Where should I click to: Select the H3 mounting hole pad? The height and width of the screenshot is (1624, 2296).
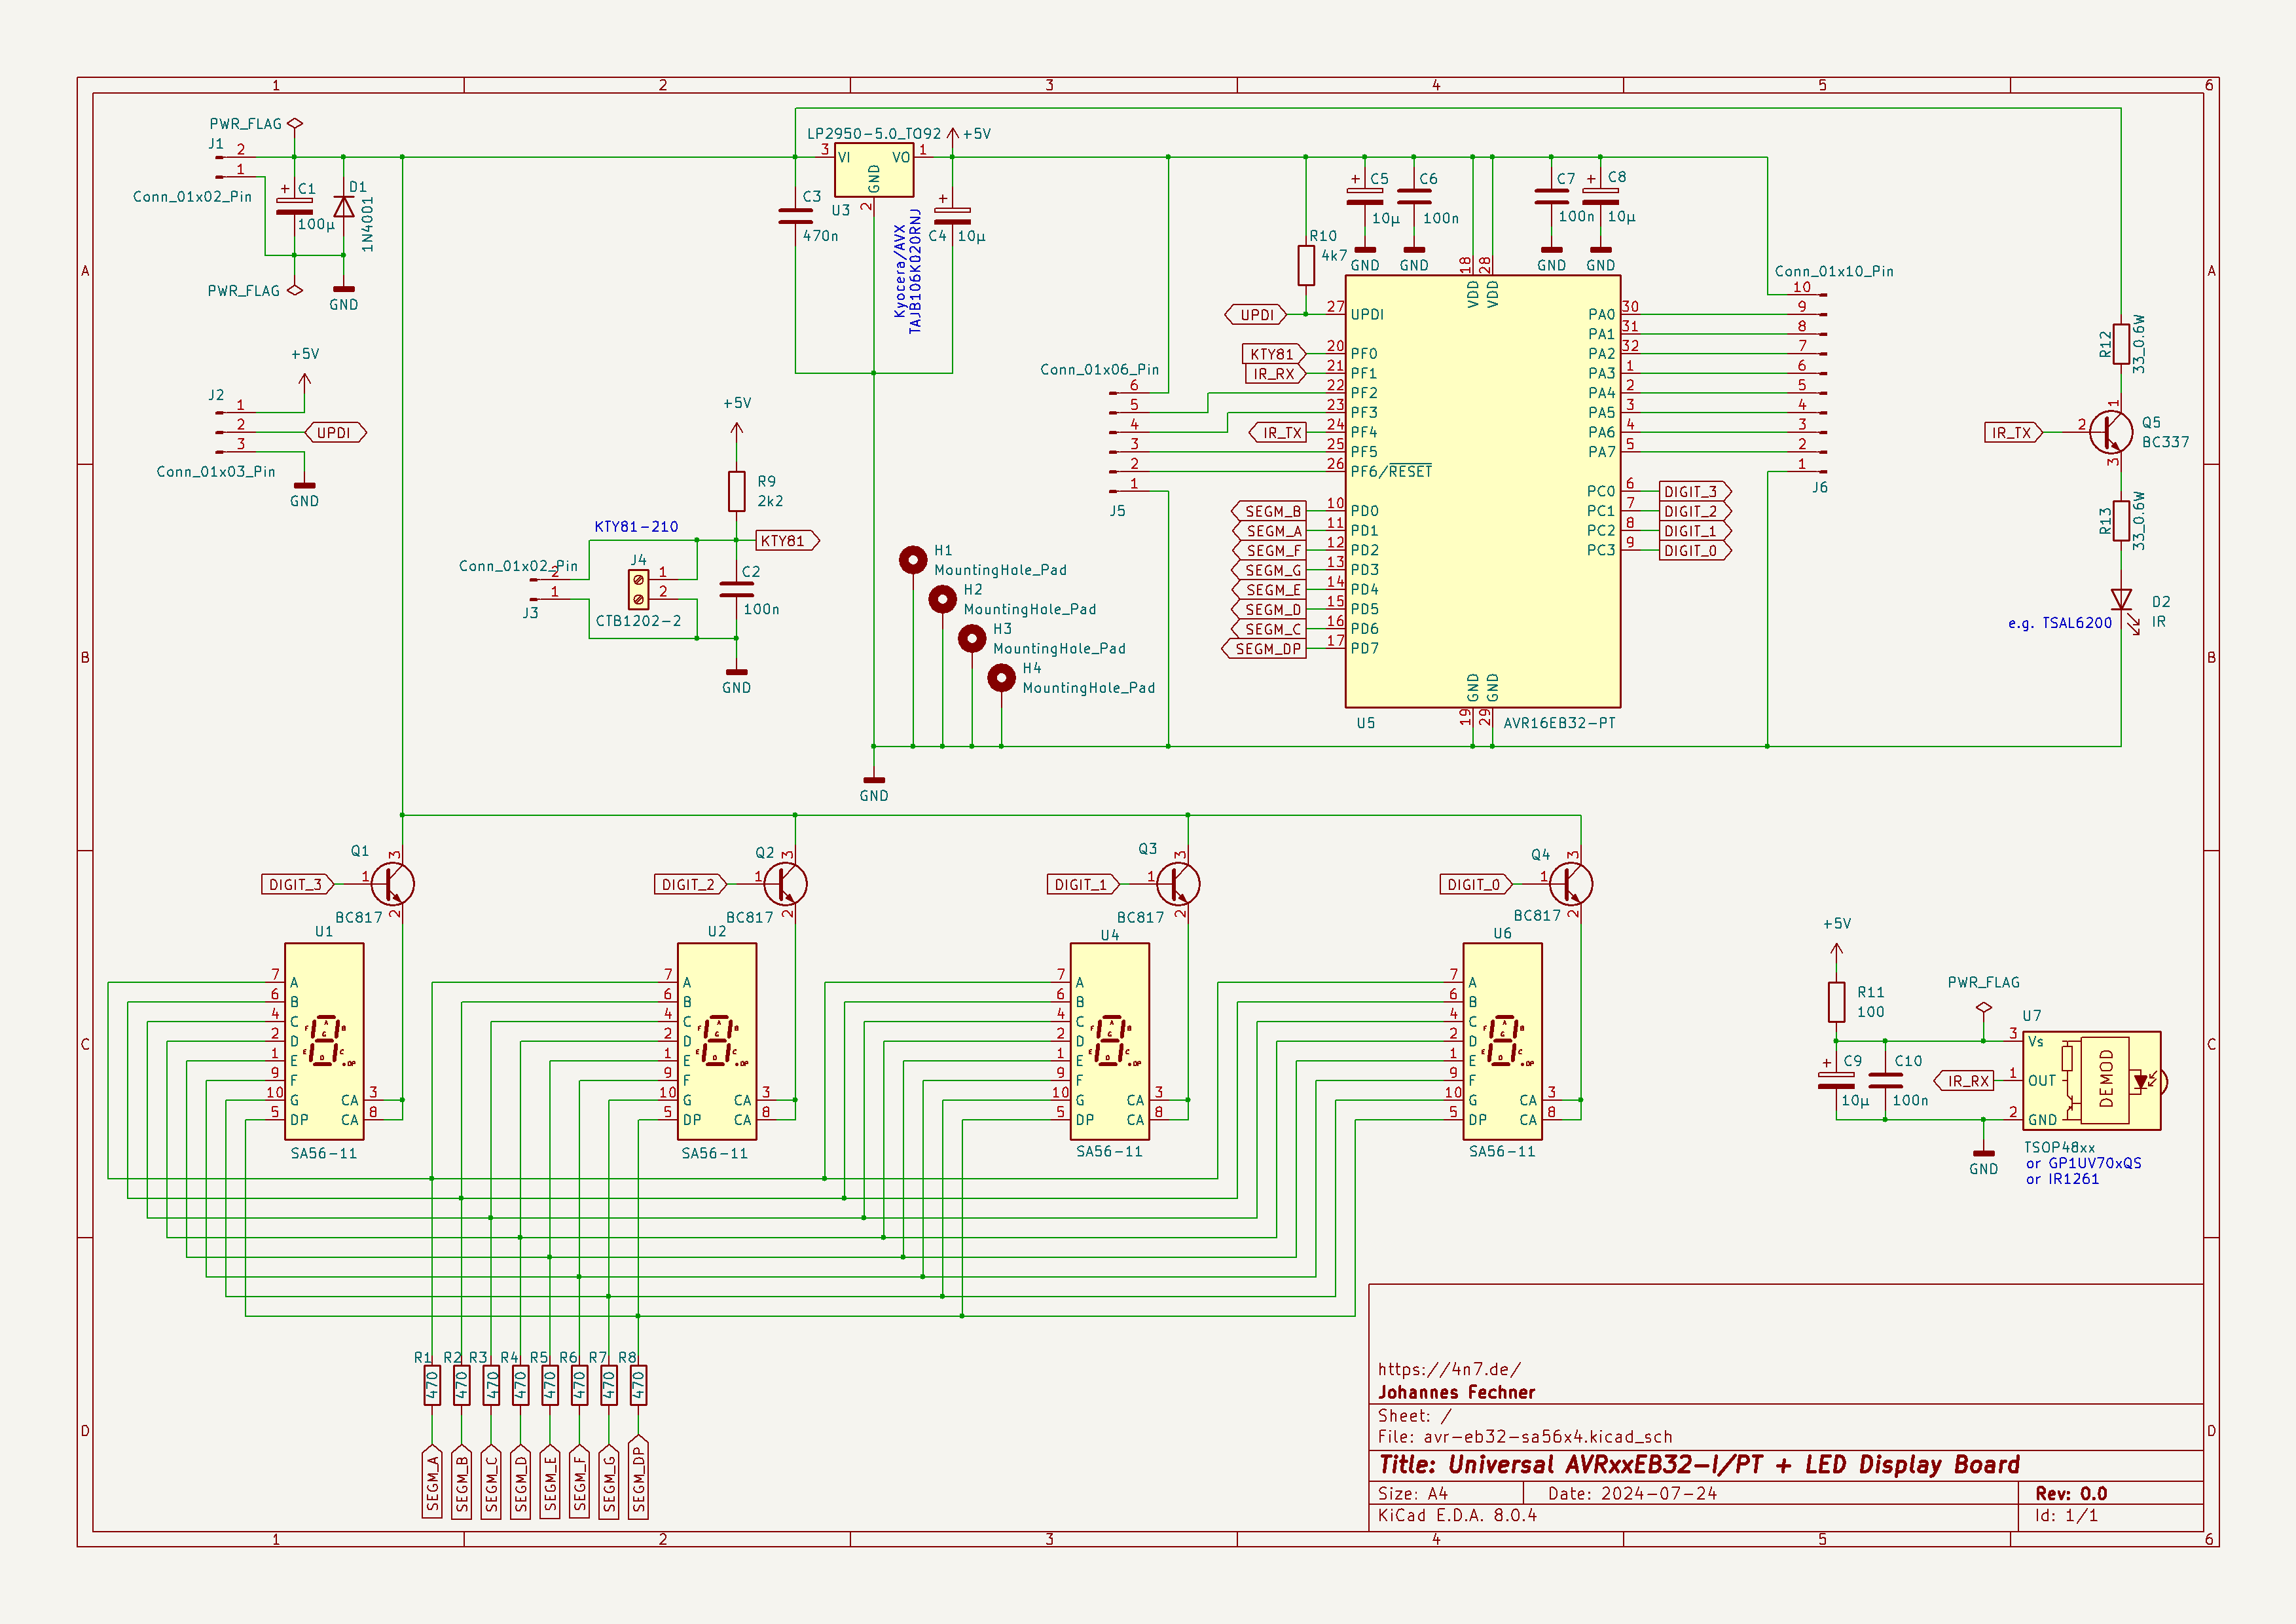coord(972,638)
